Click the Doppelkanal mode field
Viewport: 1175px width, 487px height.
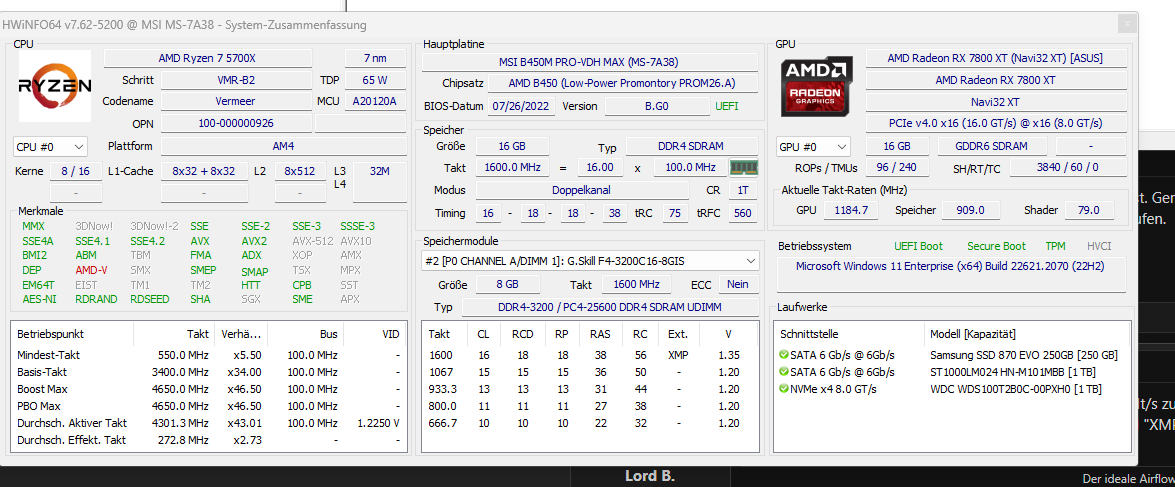[580, 190]
